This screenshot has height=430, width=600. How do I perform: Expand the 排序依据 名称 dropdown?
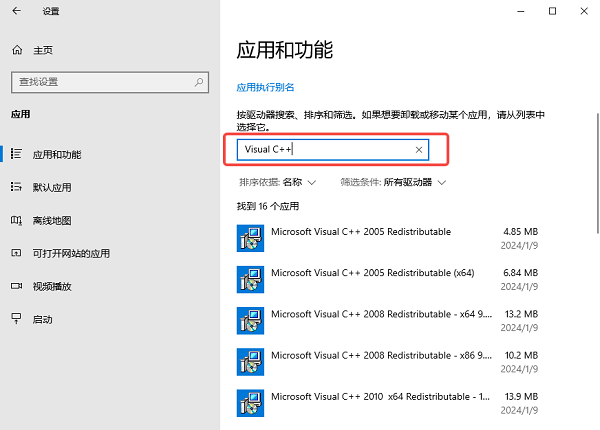tap(298, 183)
